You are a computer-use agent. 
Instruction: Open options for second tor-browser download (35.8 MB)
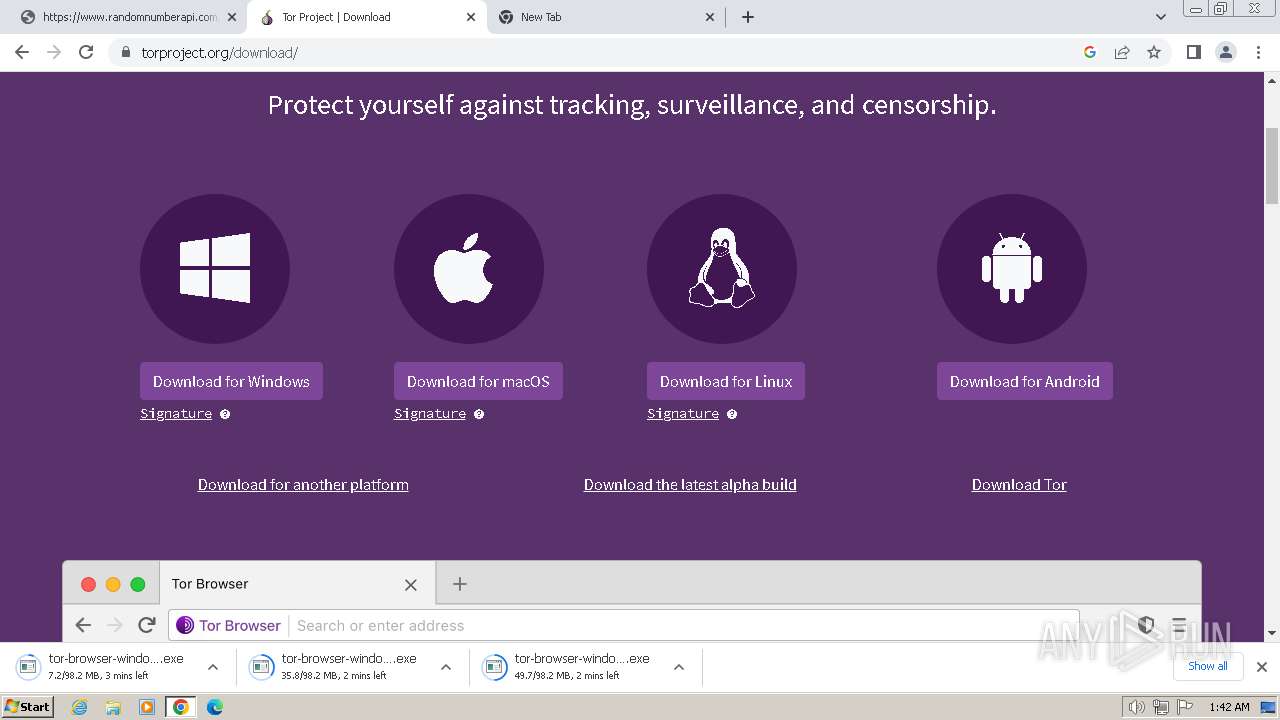pos(446,667)
